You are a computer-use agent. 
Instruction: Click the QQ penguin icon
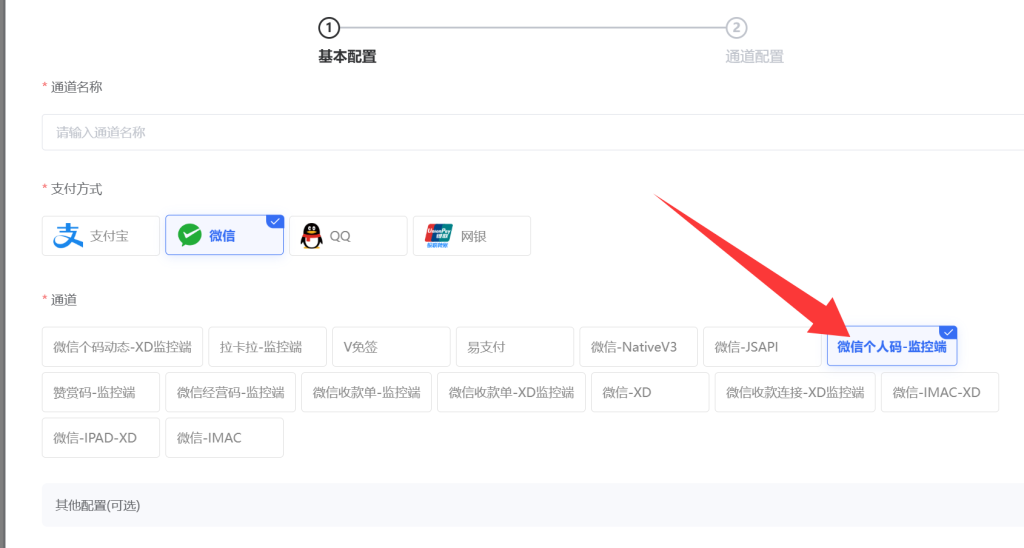tap(311, 236)
